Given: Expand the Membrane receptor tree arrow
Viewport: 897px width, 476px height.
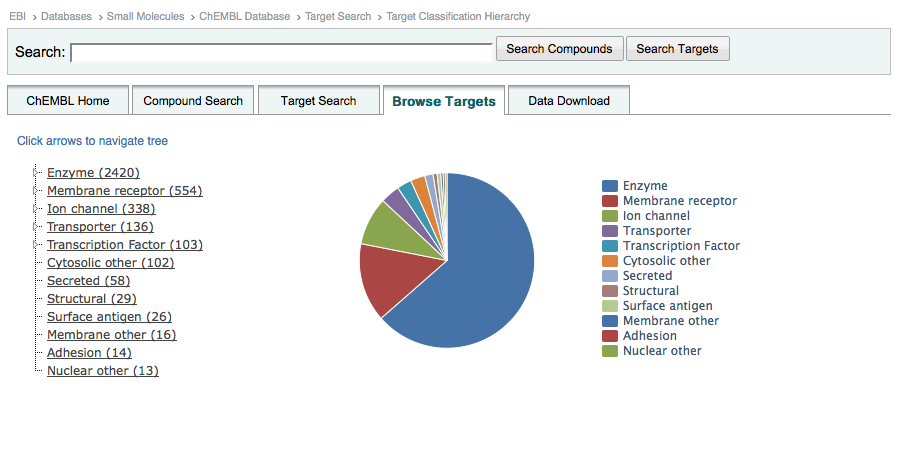Looking at the screenshot, I should pyautogui.click(x=35, y=191).
